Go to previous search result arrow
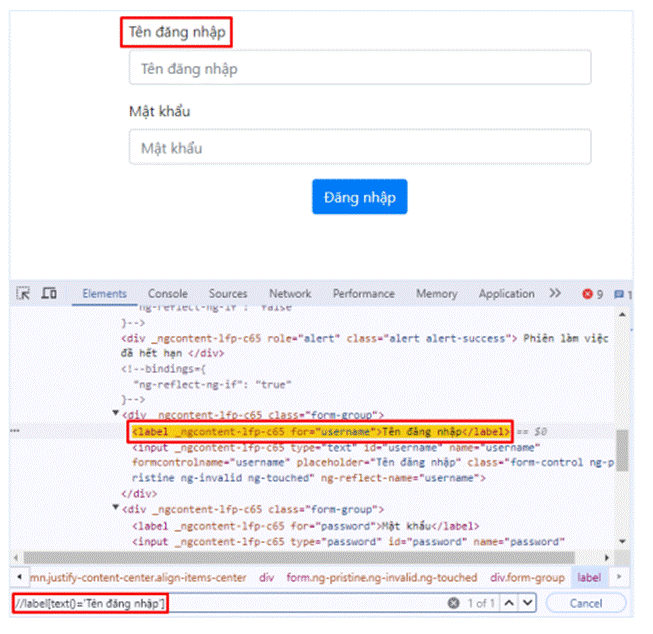653x634 pixels. pos(510,604)
